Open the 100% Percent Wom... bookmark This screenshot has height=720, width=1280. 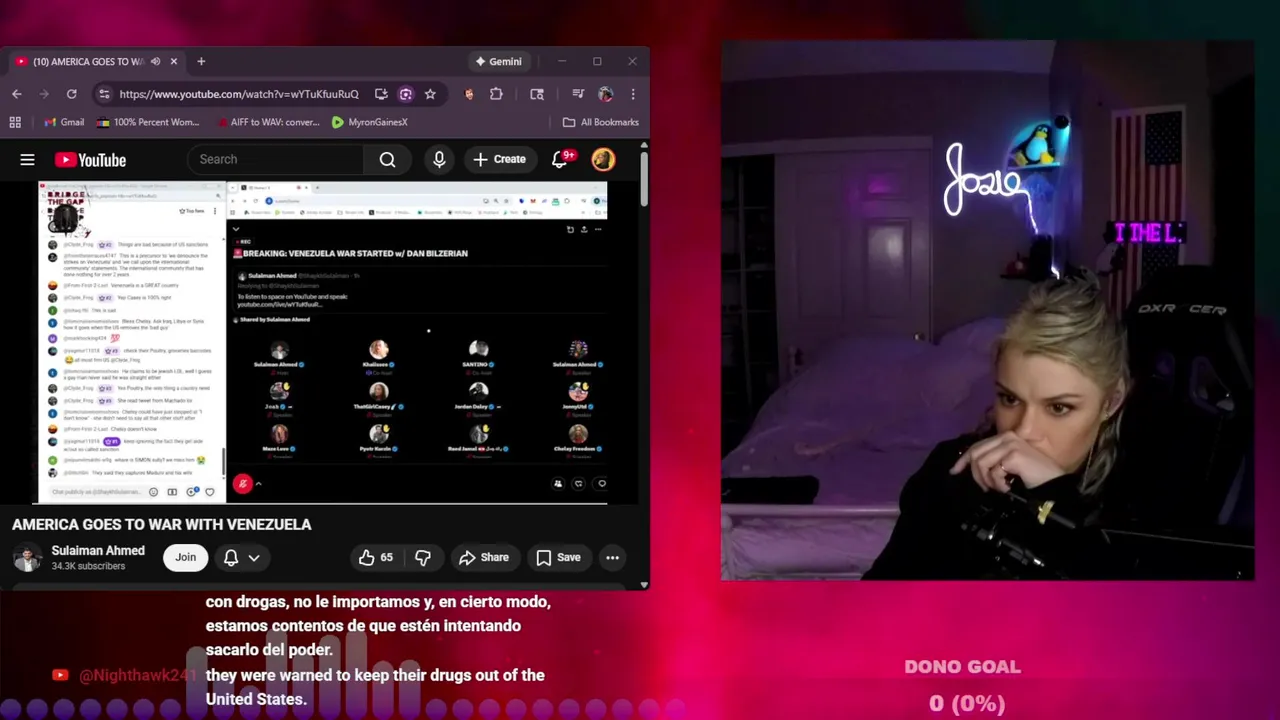tap(148, 122)
